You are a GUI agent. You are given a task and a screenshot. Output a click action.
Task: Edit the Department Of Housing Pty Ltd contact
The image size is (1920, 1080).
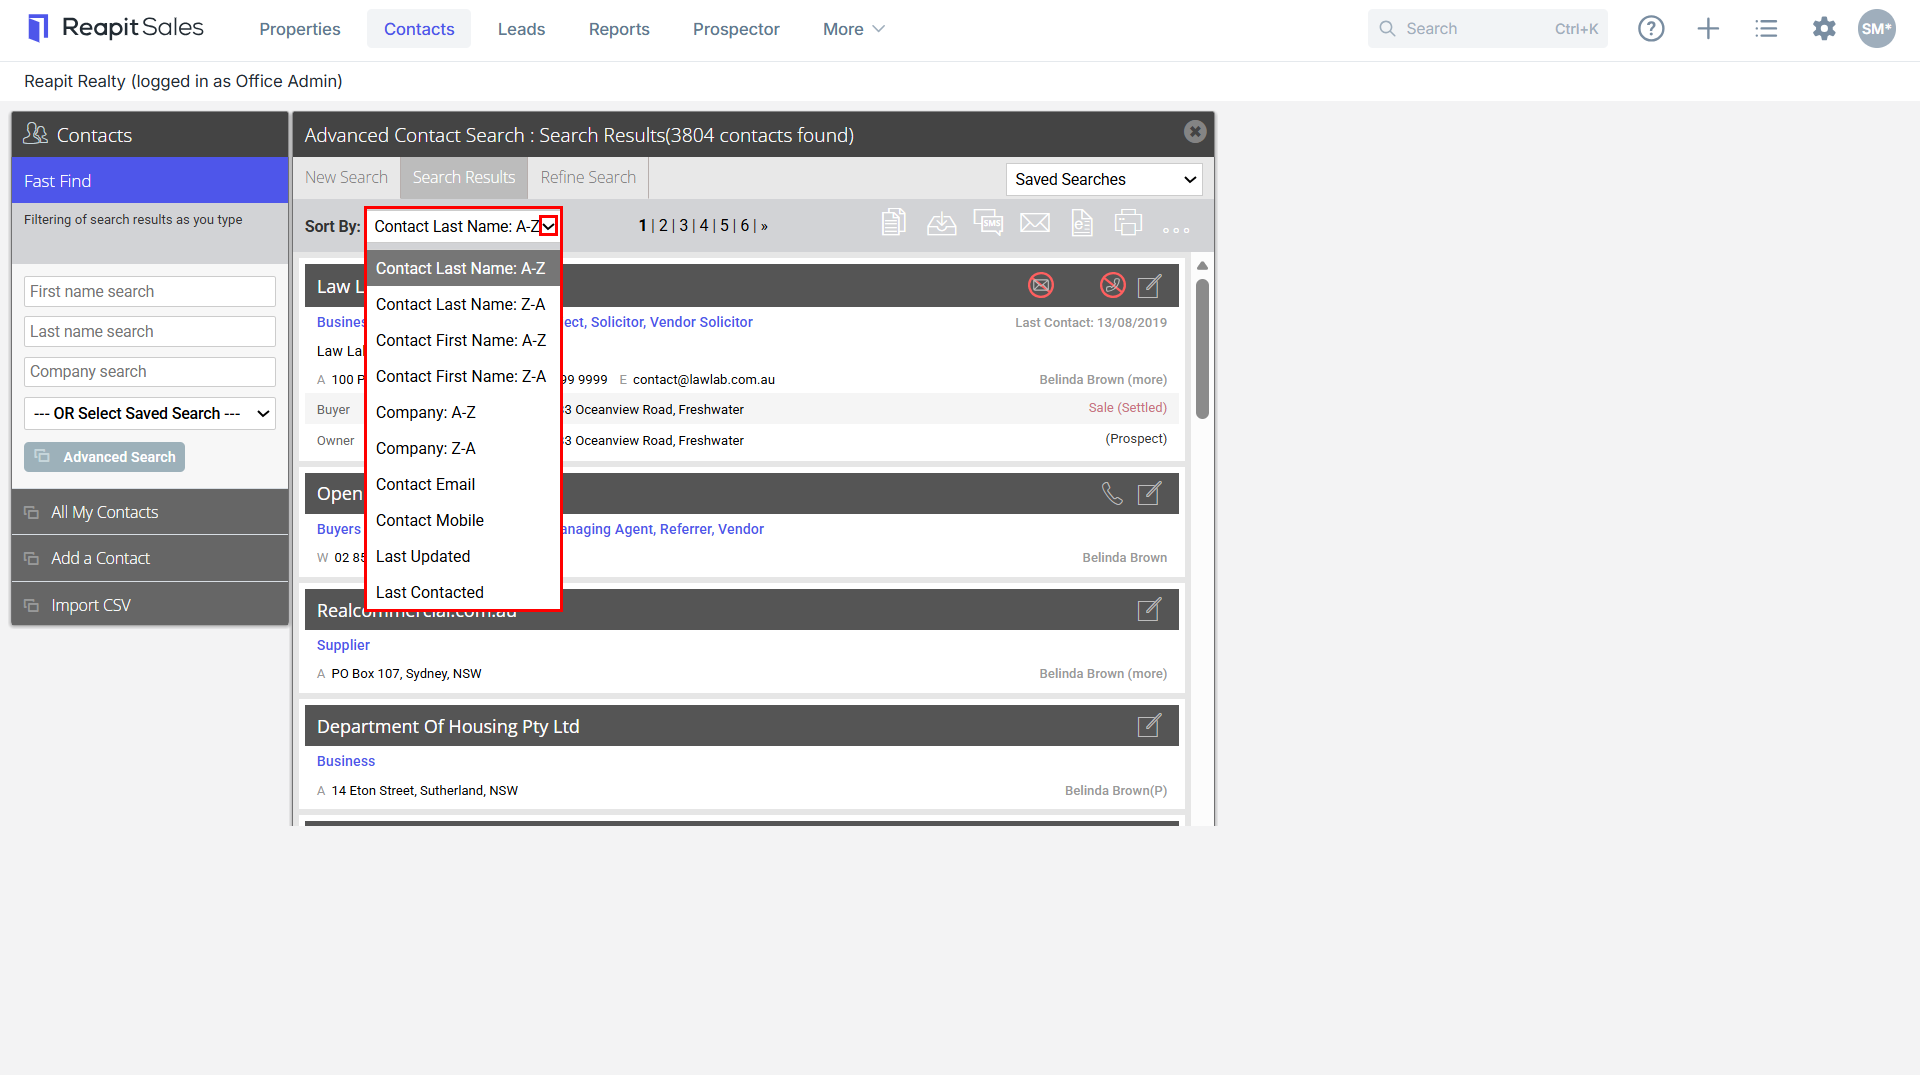tap(1150, 726)
